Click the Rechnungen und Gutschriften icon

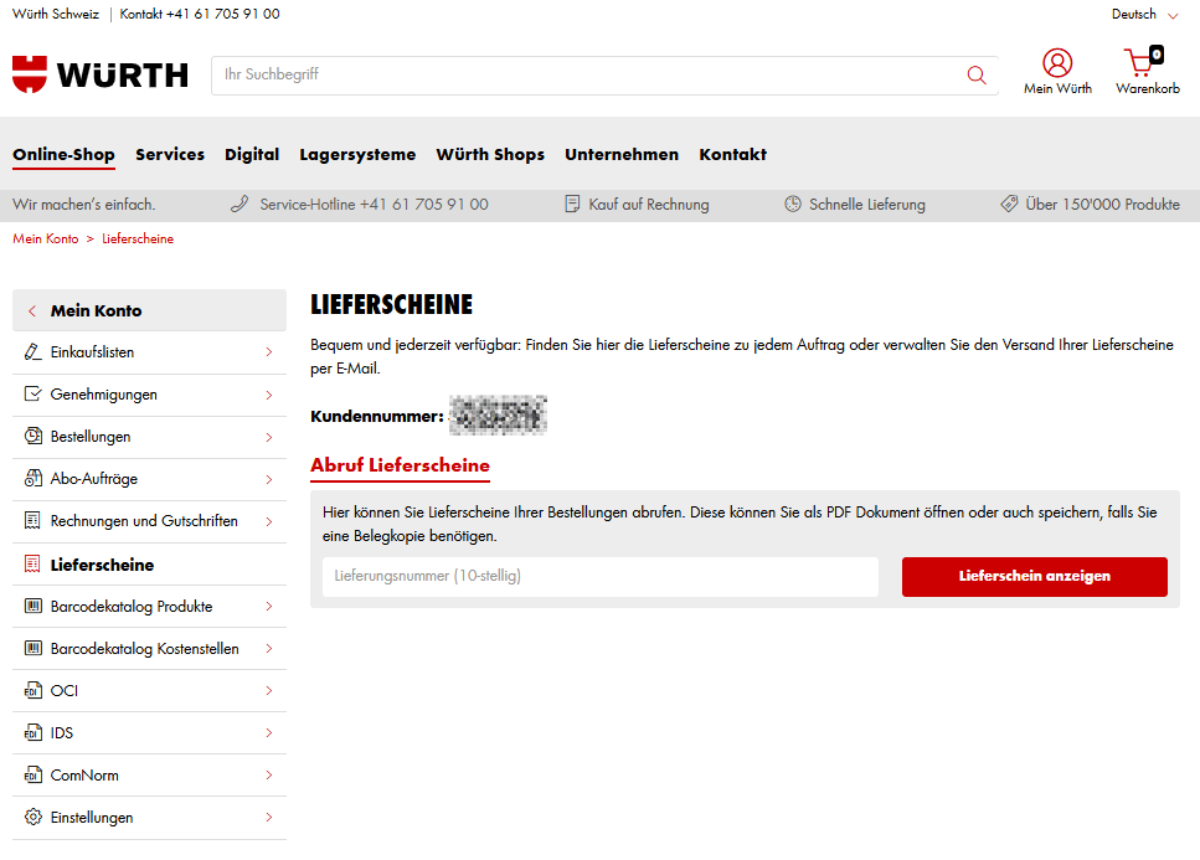coord(32,520)
